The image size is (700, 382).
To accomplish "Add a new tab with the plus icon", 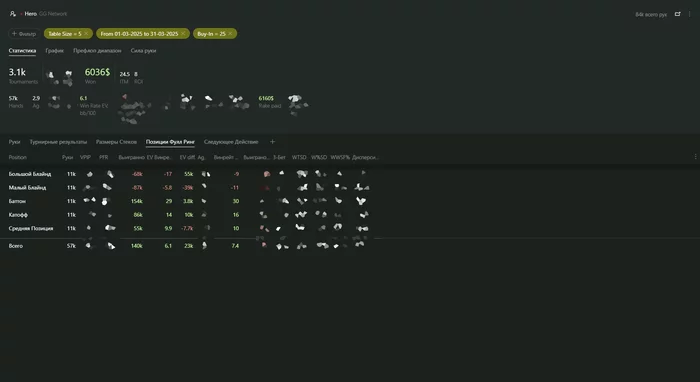I will 272,142.
